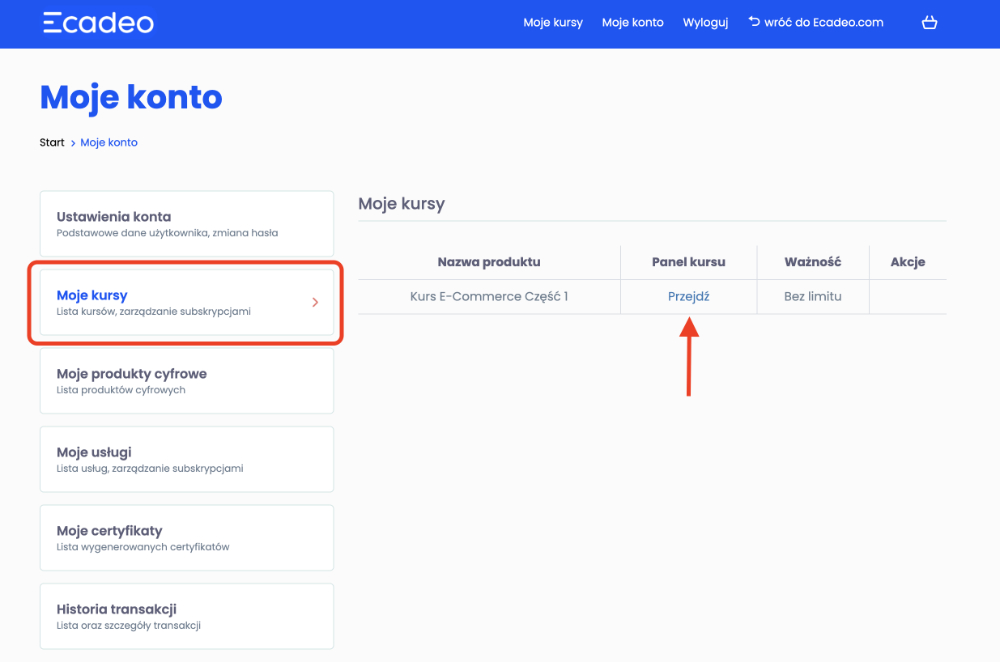Screen dimensions: 1000x662
Task: Click 'Moje konto' breadcrumb link
Action: tap(109, 143)
